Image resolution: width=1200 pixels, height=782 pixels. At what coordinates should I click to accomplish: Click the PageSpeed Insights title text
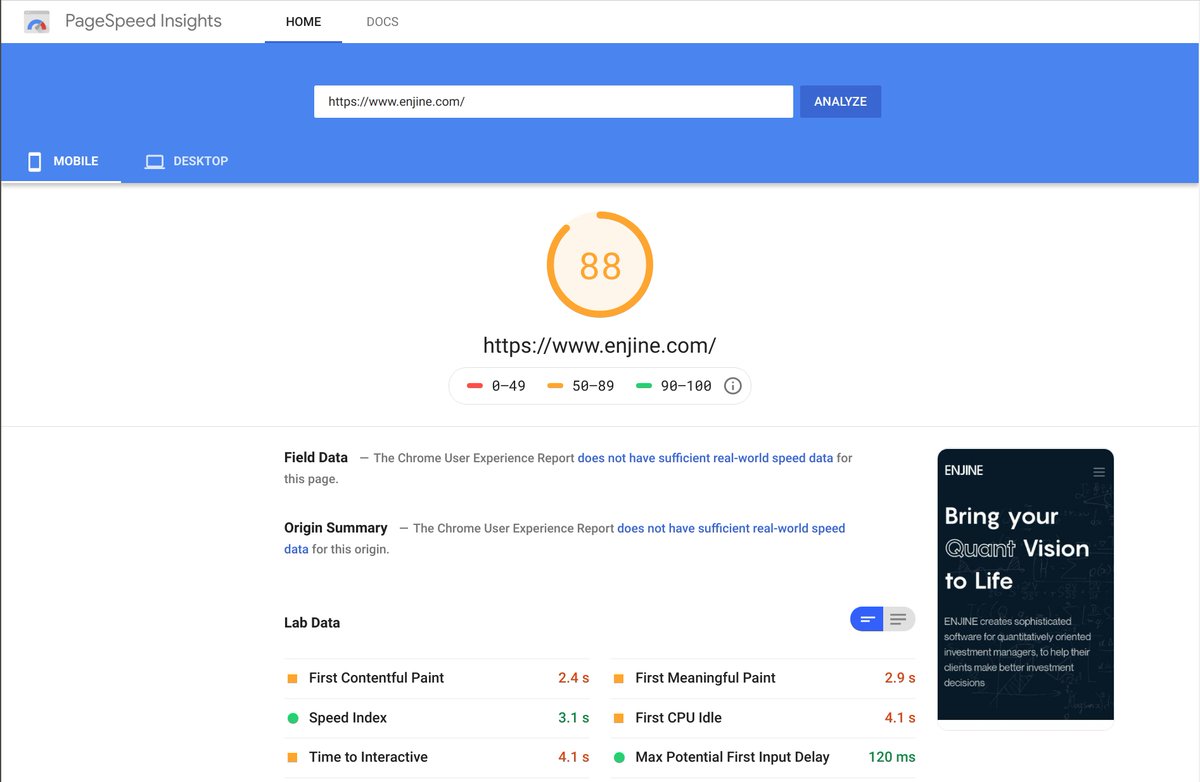[x=143, y=21]
